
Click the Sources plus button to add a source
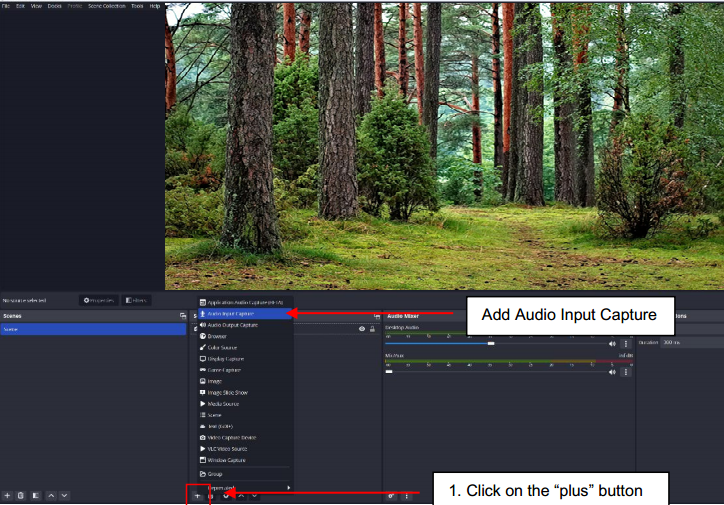[x=198, y=496]
